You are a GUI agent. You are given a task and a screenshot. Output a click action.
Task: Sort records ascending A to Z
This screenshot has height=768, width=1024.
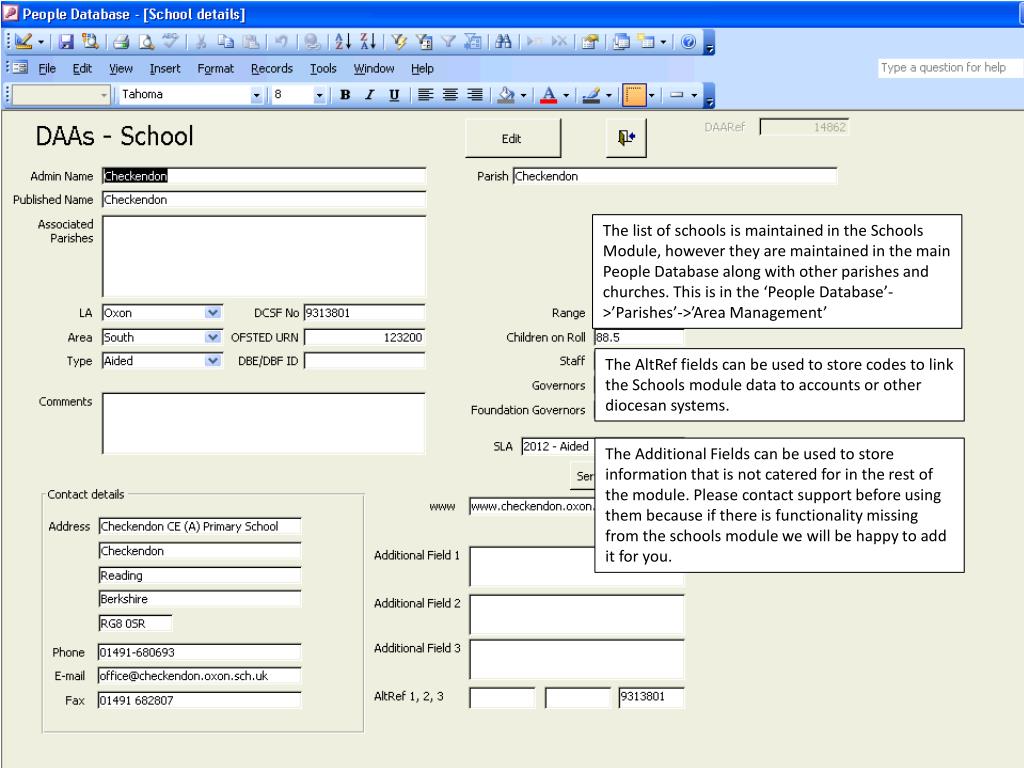point(343,42)
